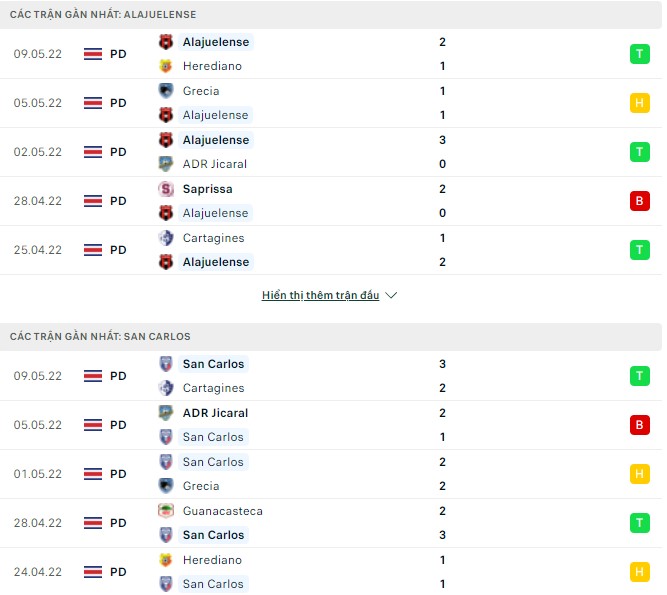The height and width of the screenshot is (595, 667).
Task: Click the PD league label on 01.05.22 match
Action: [x=118, y=474]
